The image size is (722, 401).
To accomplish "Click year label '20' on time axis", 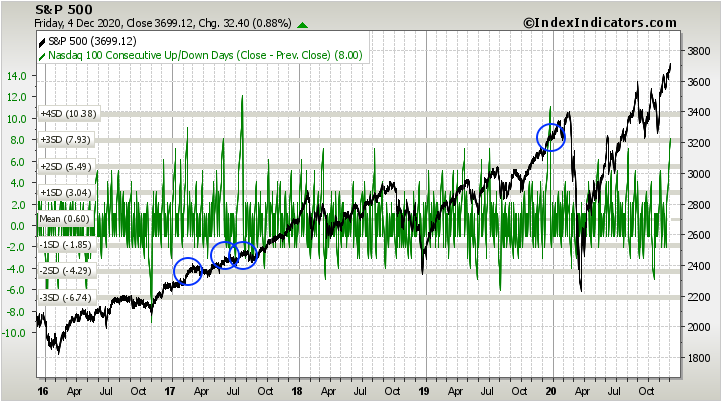I will pos(551,391).
